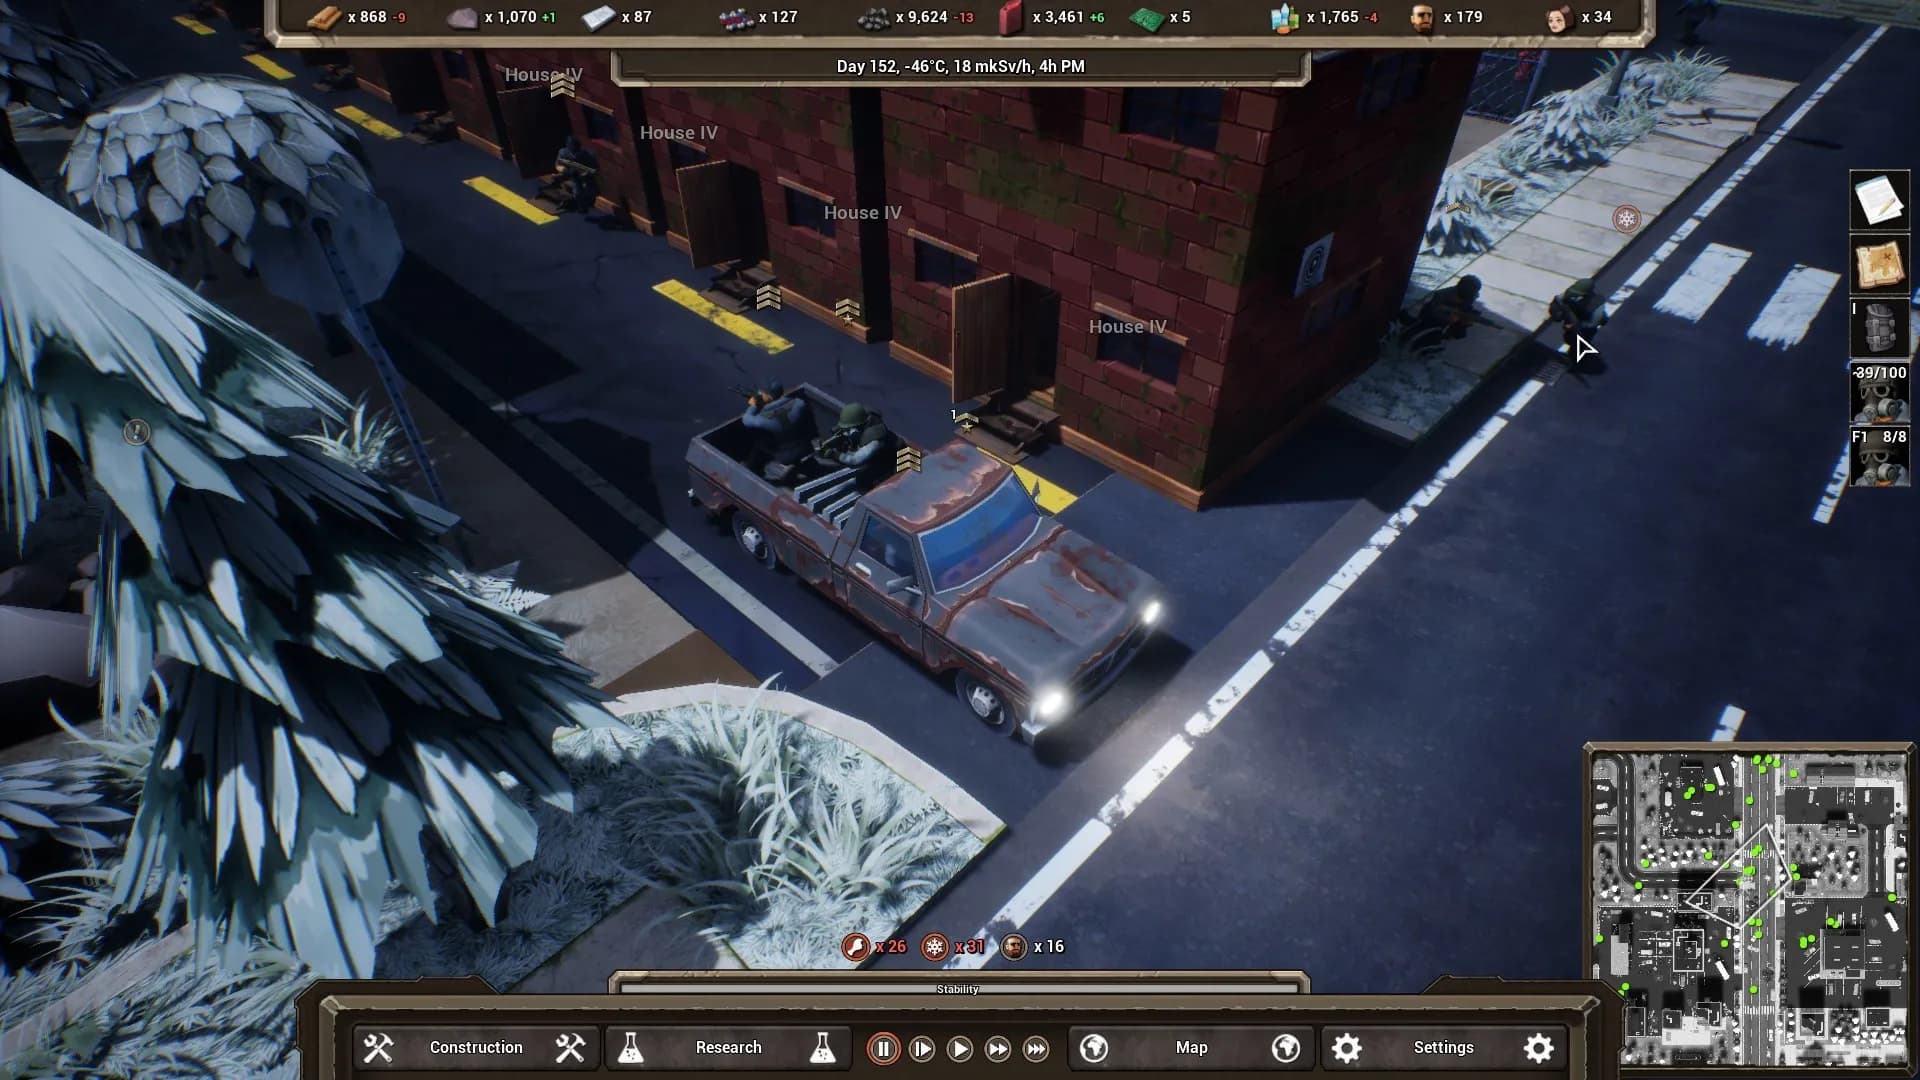Click the red fuel canister icon

click(1012, 17)
